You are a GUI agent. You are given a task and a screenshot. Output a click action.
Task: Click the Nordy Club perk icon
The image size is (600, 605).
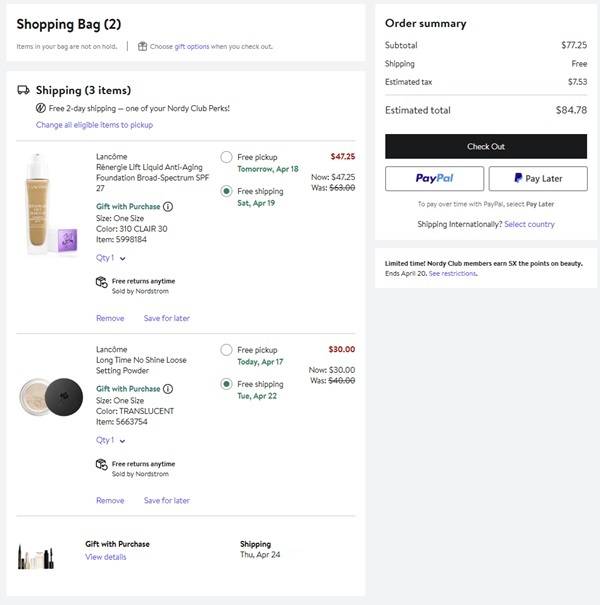[x=41, y=108]
